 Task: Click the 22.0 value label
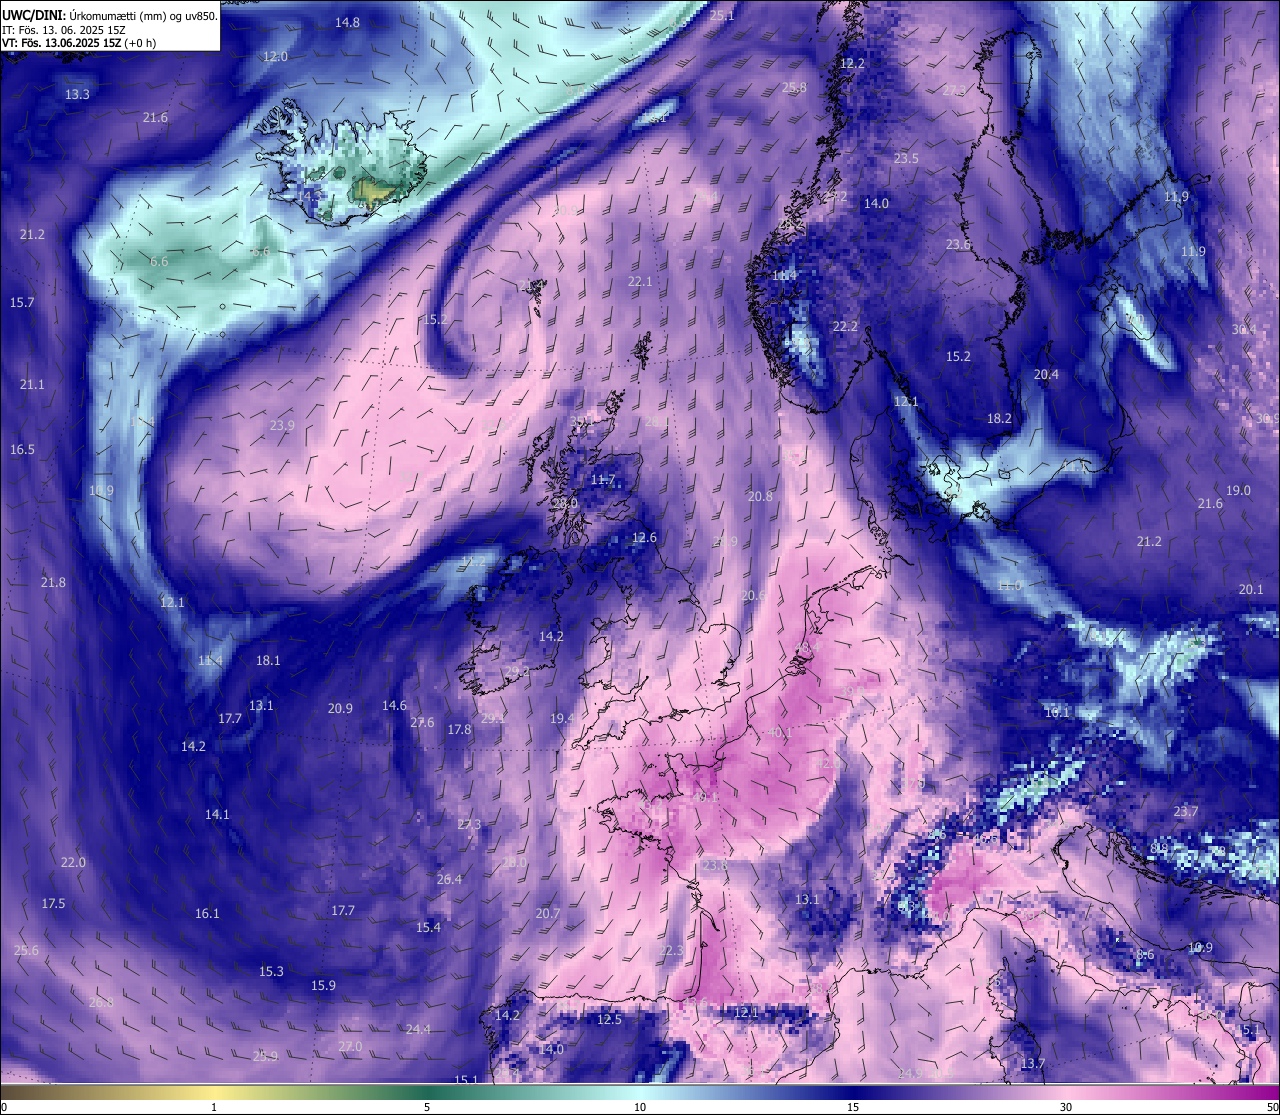tap(73, 862)
